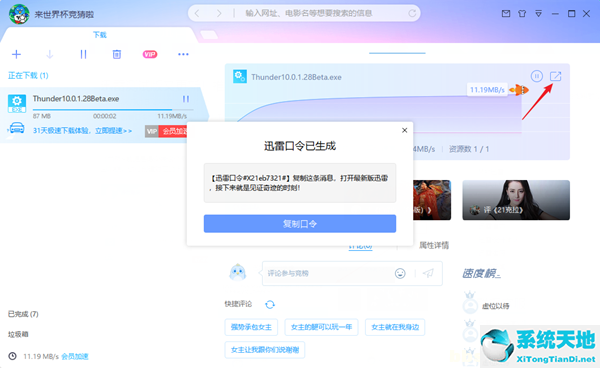Click the trash delete task icon

pos(117,54)
